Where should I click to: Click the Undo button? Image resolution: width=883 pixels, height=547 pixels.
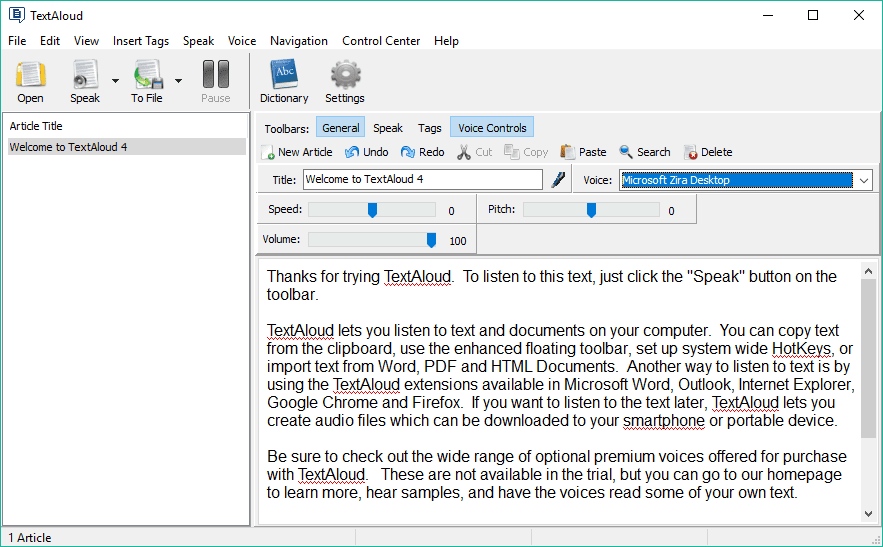pyautogui.click(x=367, y=152)
